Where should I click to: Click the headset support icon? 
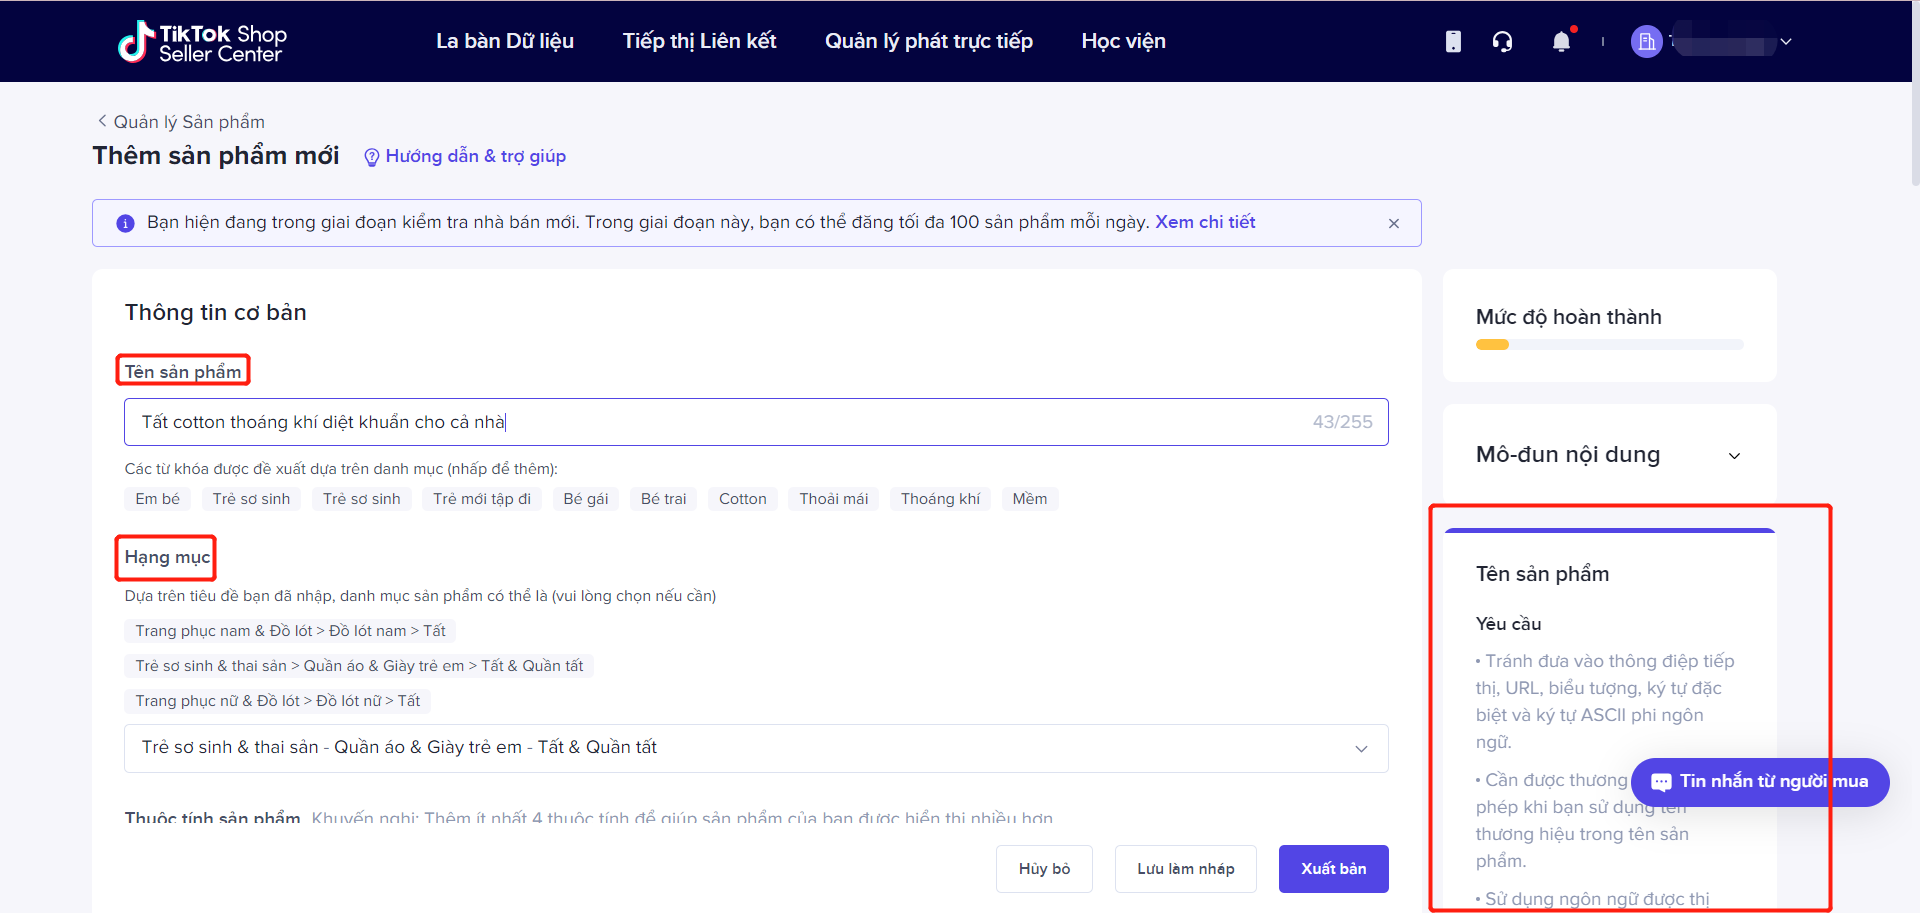(x=1503, y=41)
